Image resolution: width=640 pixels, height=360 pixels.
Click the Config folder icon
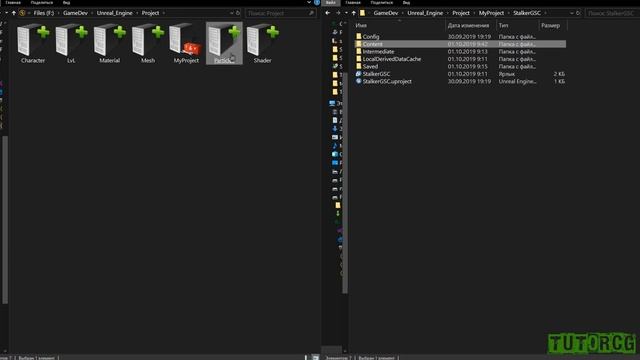(359, 36)
